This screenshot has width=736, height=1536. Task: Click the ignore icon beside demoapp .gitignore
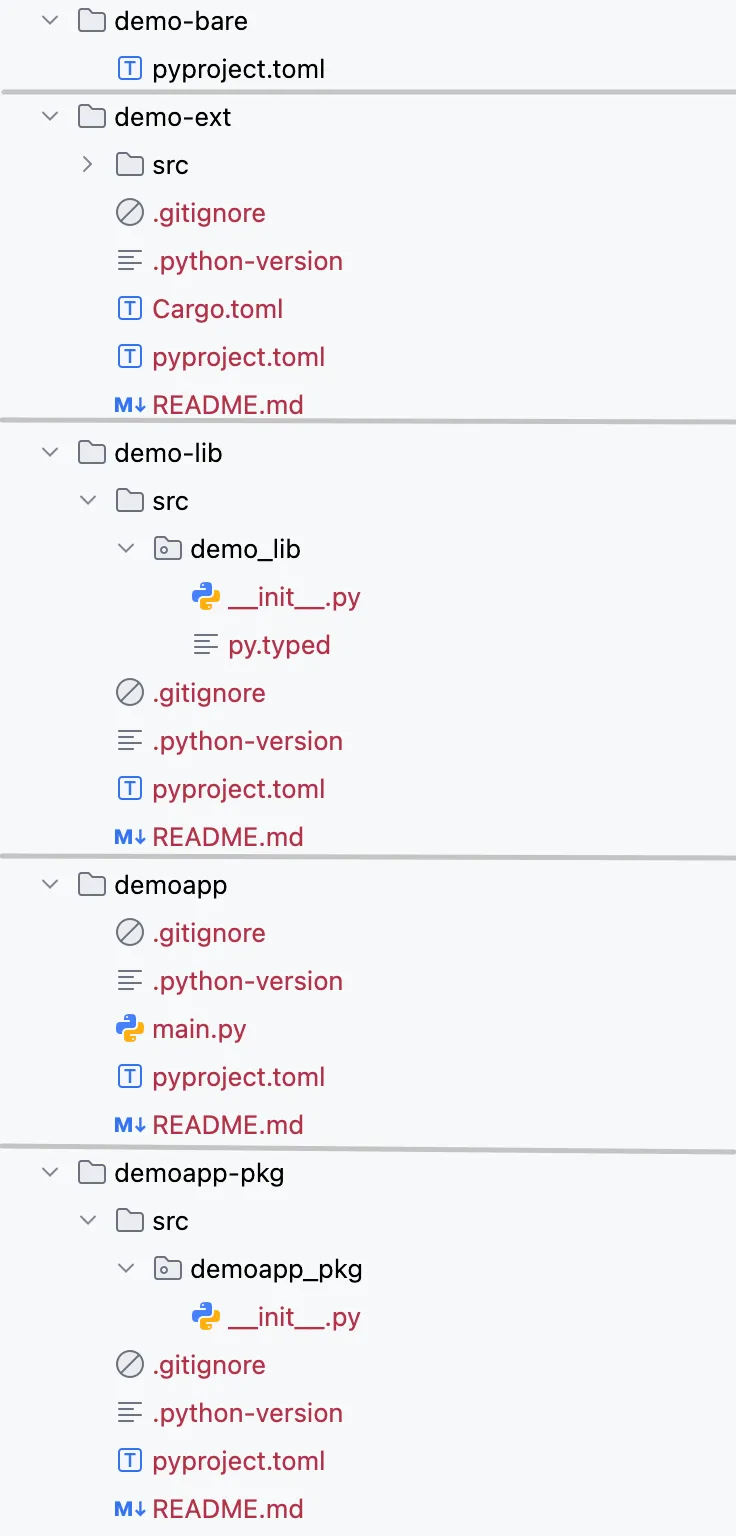tap(129, 933)
